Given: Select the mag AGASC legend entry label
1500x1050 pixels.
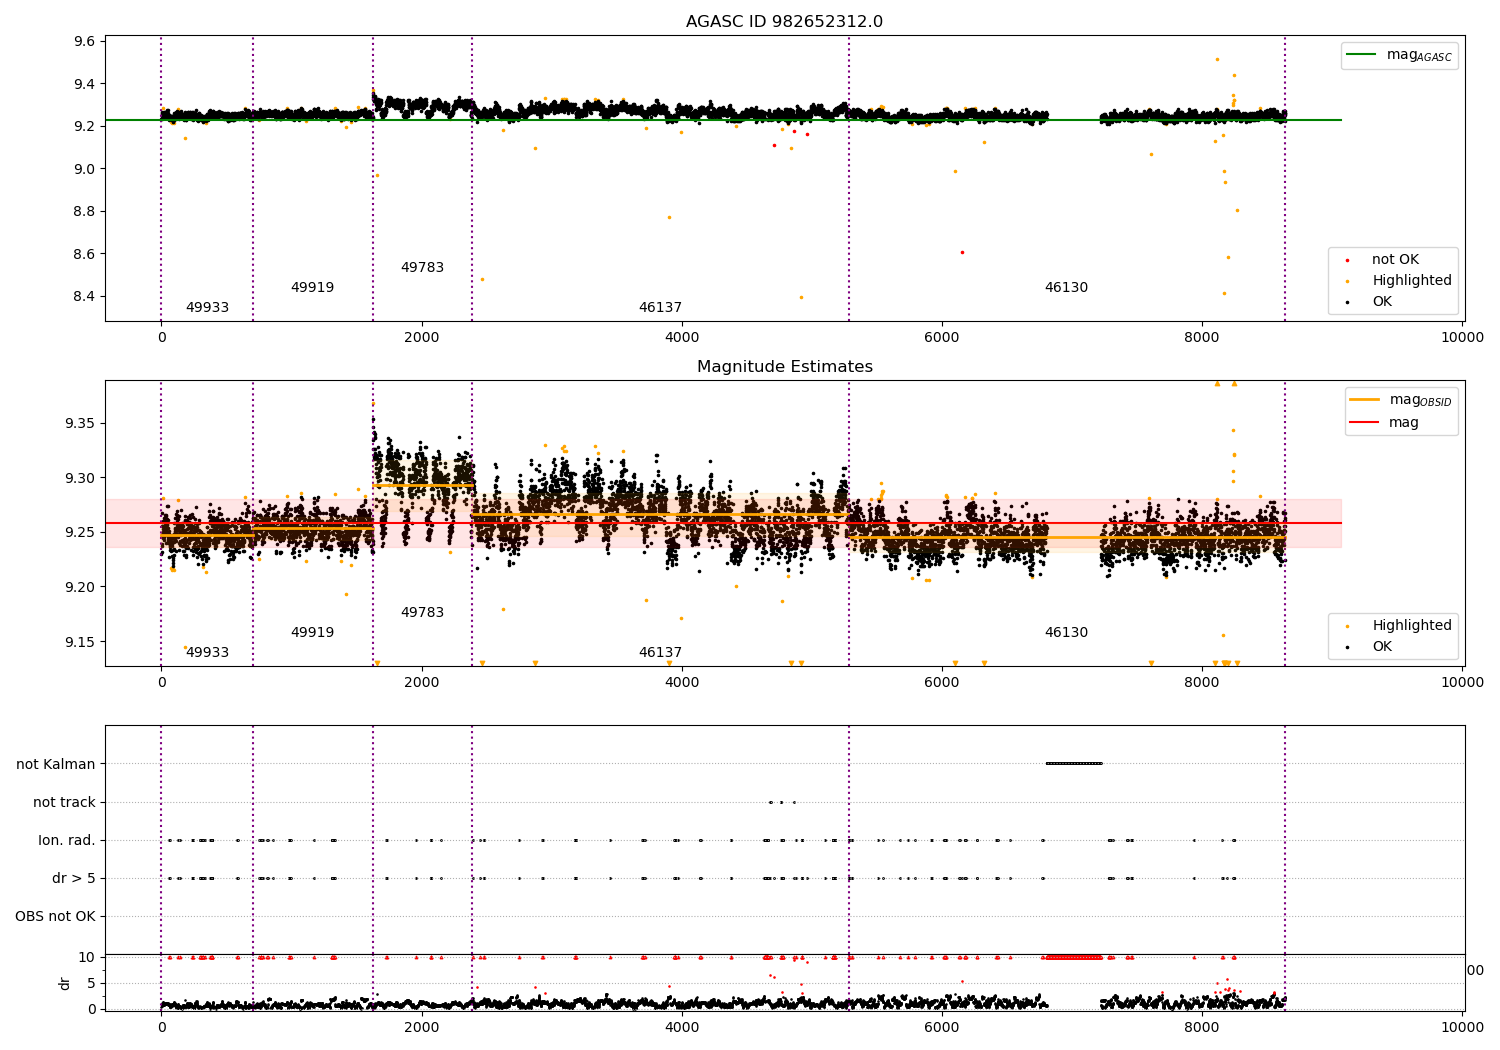Looking at the screenshot, I should (x=1419, y=56).
